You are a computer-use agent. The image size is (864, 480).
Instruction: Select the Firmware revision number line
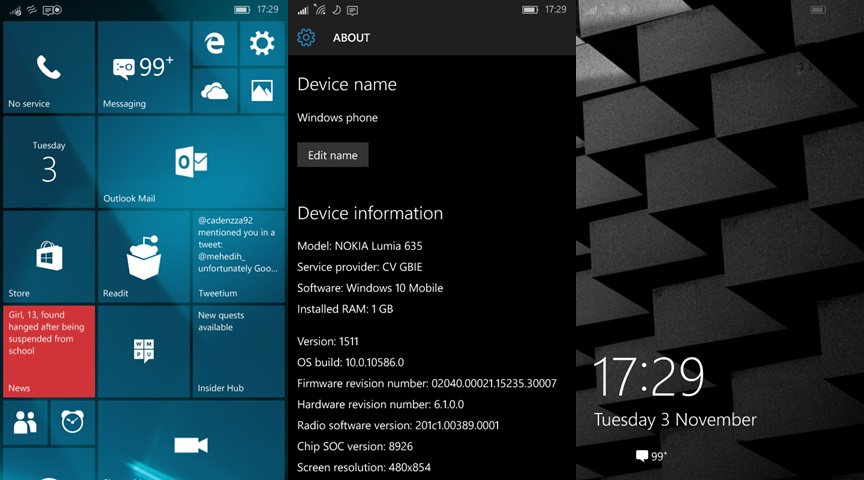coord(427,383)
